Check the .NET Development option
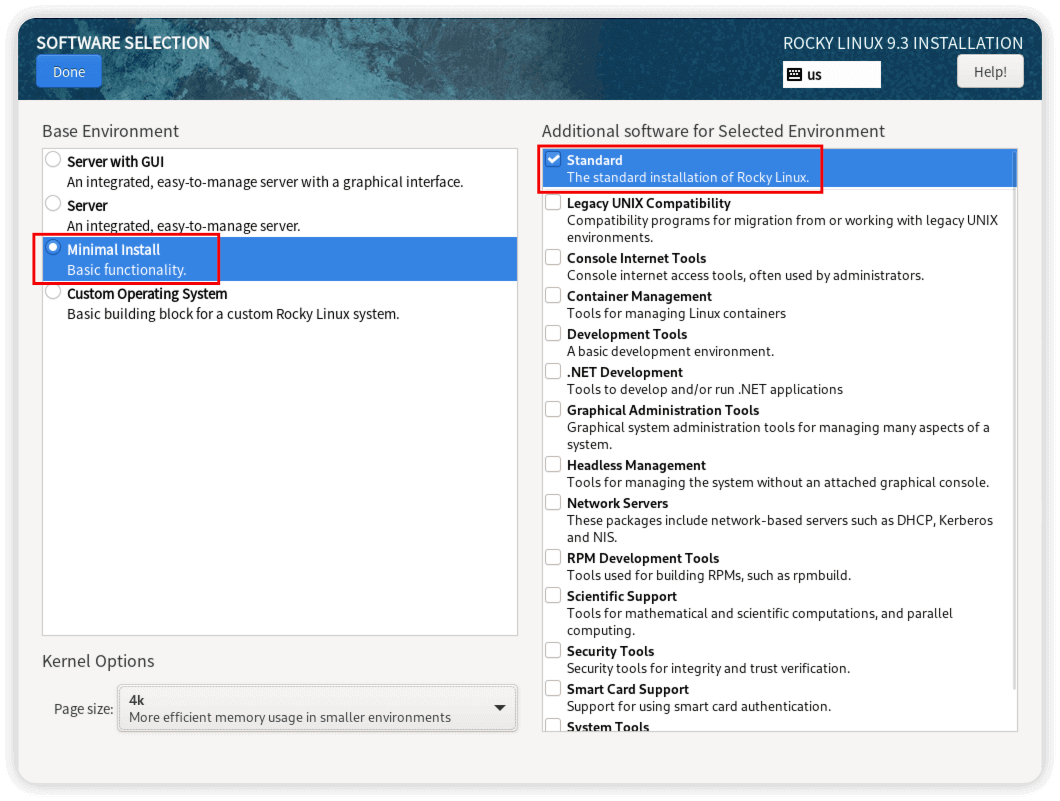This screenshot has height=801, width=1060. [x=553, y=372]
